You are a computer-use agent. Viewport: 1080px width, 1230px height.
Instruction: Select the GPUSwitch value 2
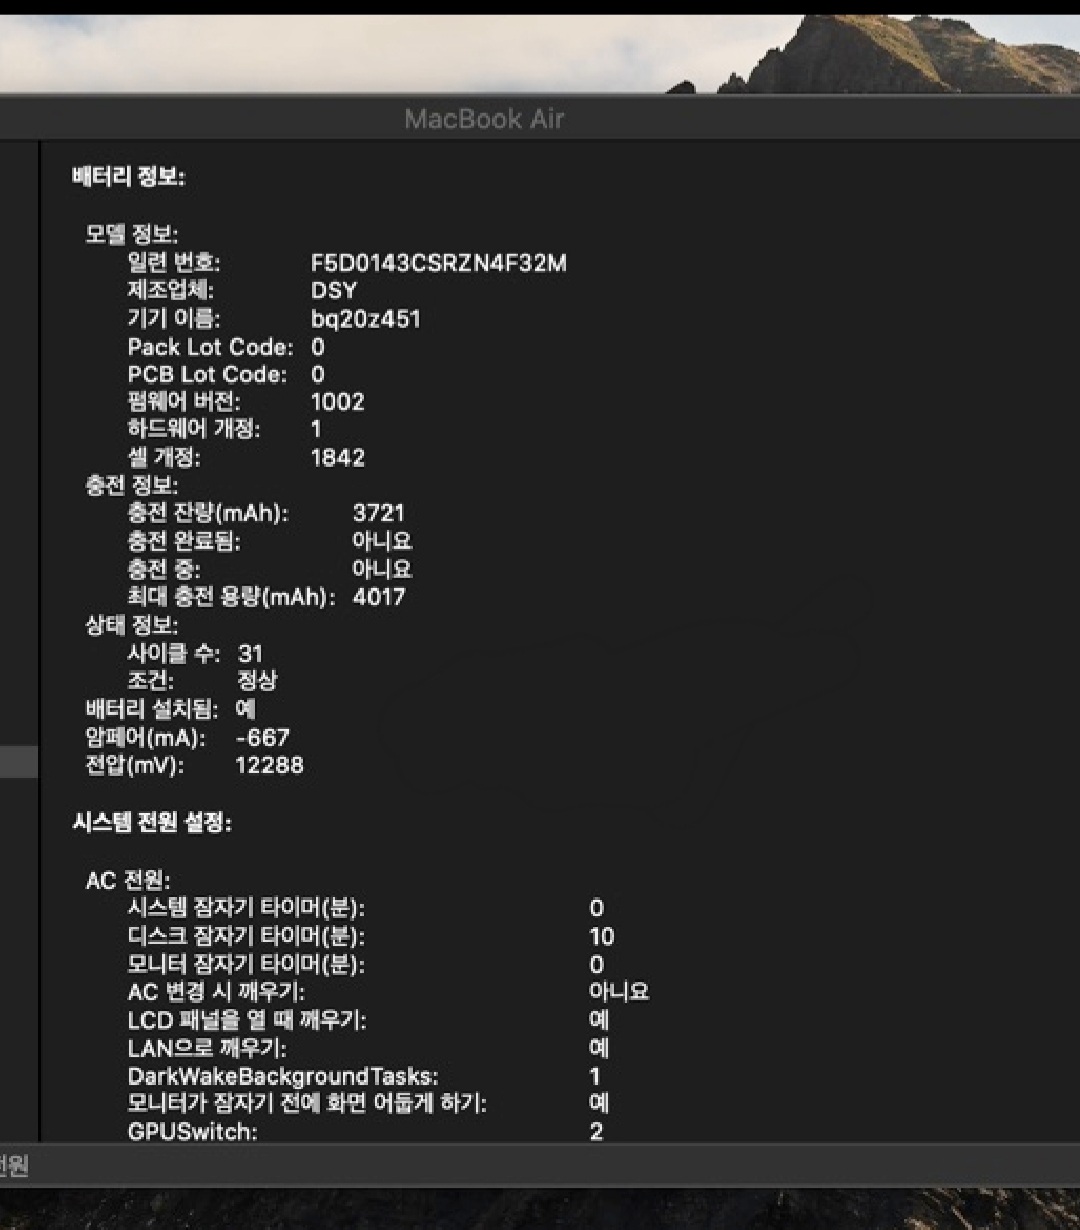(x=596, y=1132)
